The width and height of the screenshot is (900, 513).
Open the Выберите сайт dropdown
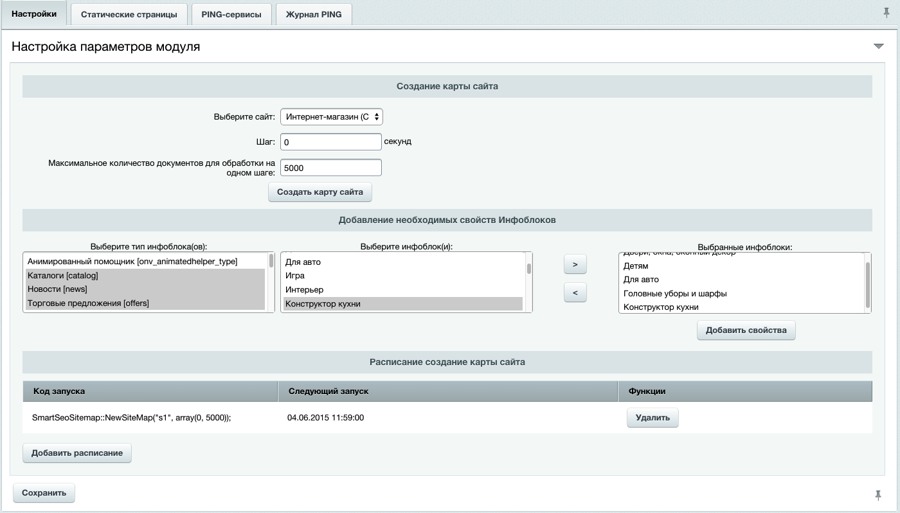(332, 117)
